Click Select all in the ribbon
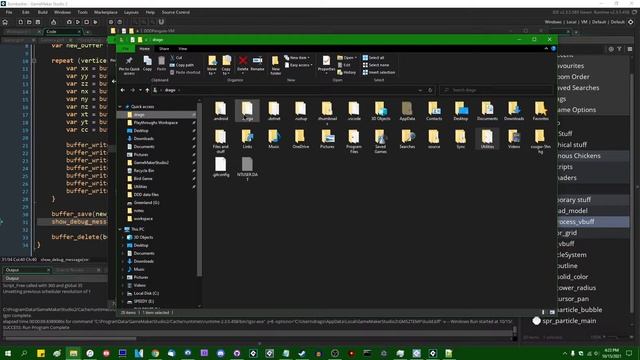 [x=373, y=58]
